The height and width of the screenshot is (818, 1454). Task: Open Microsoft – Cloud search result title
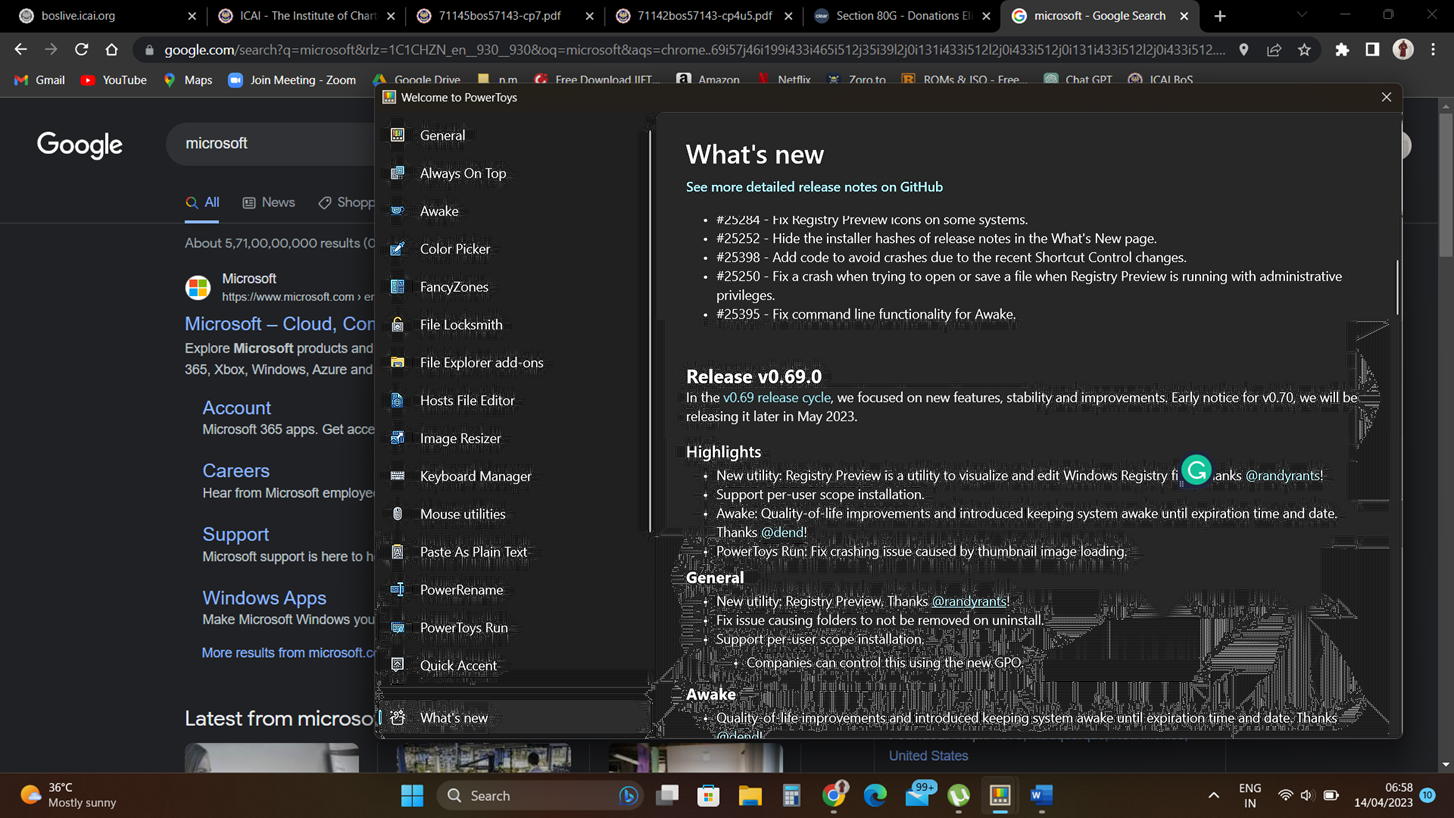point(280,324)
